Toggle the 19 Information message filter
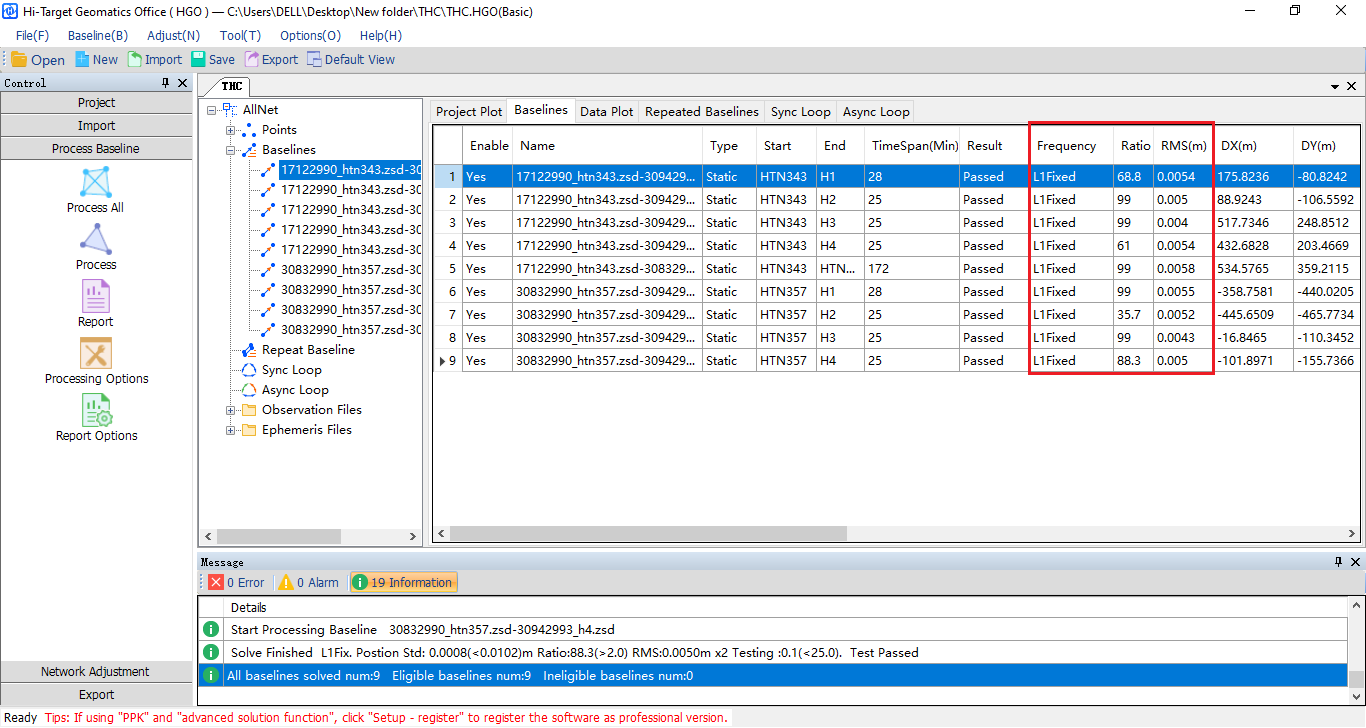Image resolution: width=1366 pixels, height=728 pixels. click(403, 582)
